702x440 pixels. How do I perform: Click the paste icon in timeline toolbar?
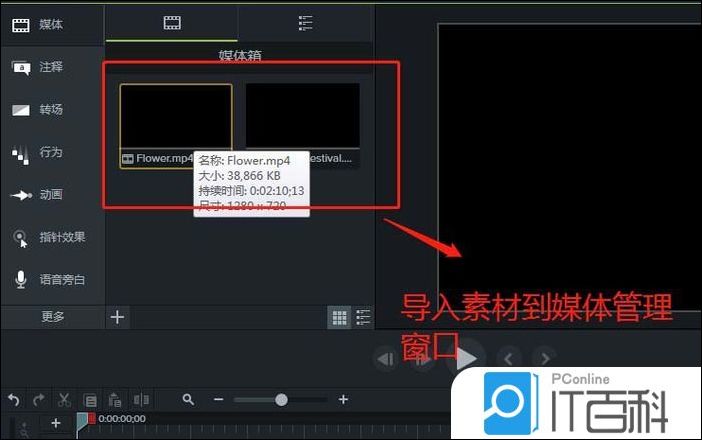115,400
